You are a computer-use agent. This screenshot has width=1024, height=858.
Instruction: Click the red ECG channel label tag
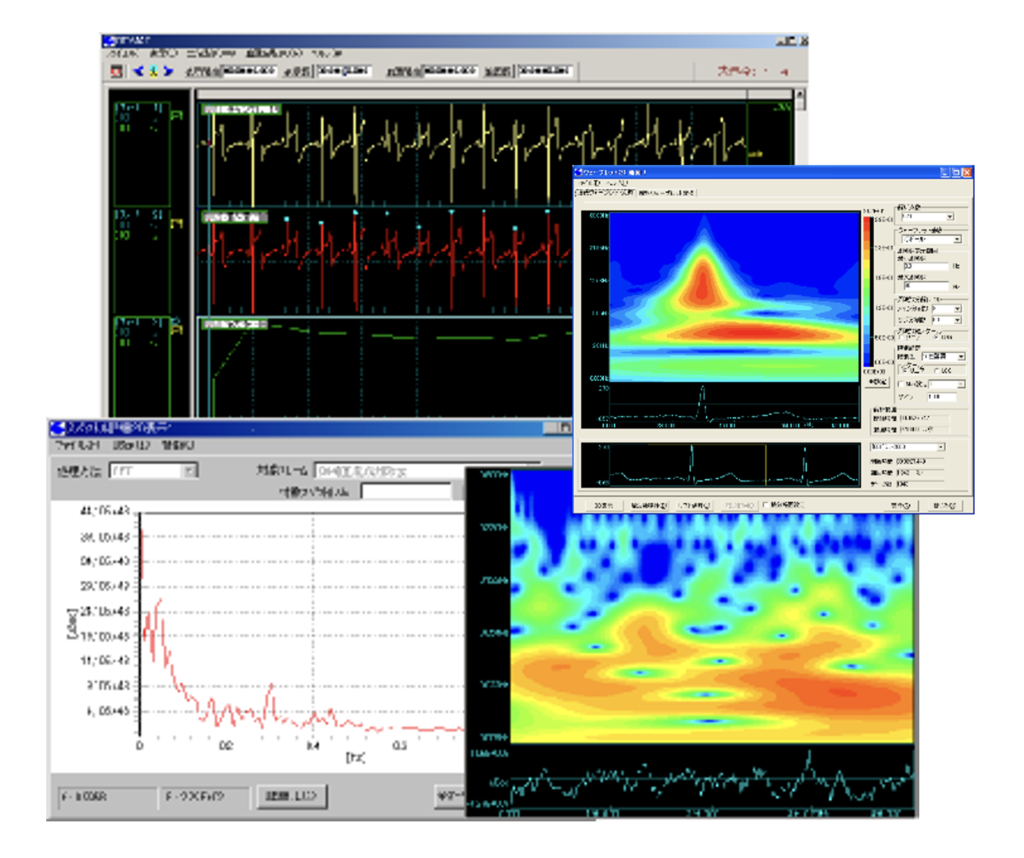[x=234, y=217]
